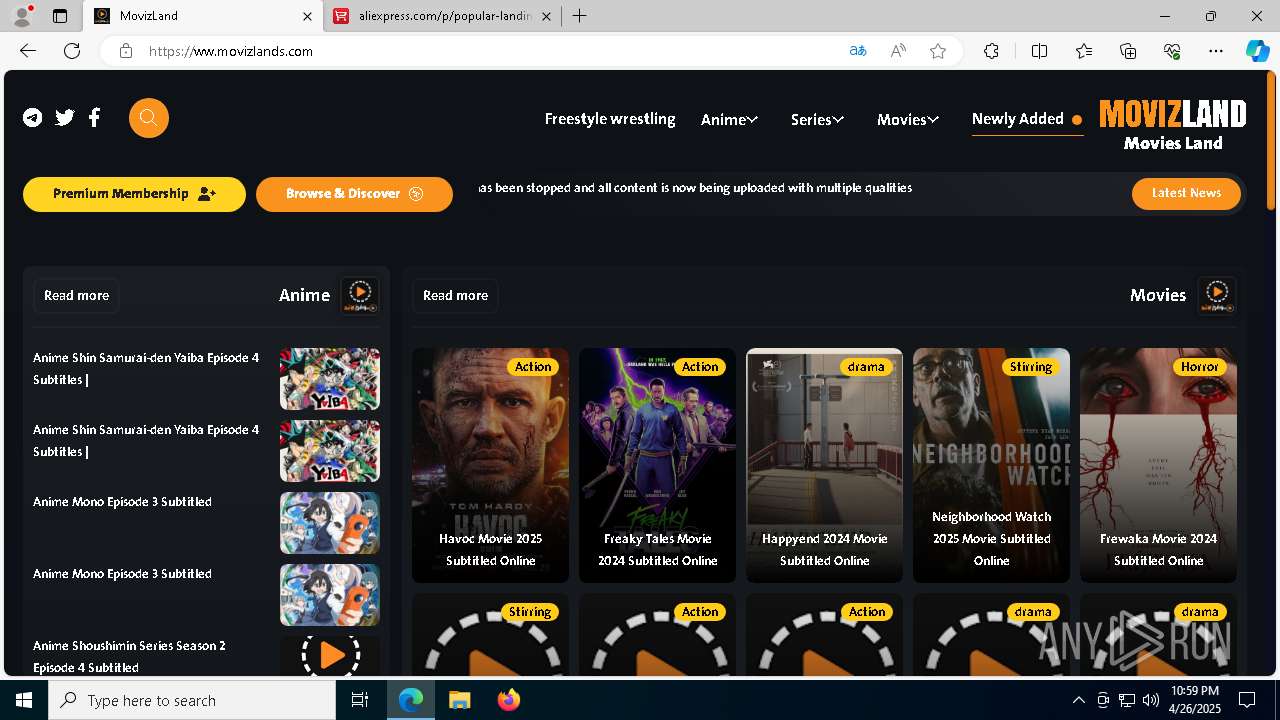Screen dimensions: 1280x720
Task: Open a new browser tab
Action: tap(580, 16)
